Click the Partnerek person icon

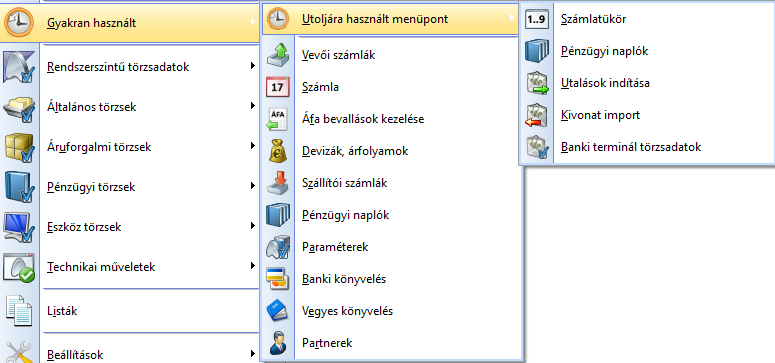(x=278, y=343)
